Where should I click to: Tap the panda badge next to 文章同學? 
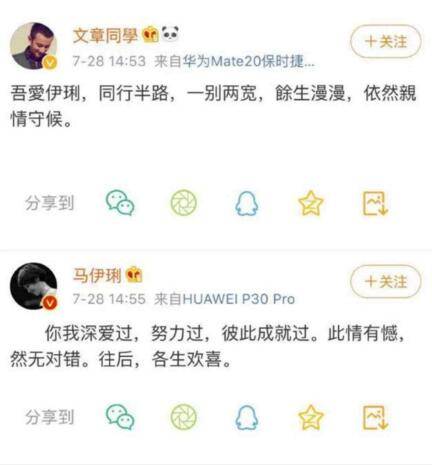pos(170,34)
